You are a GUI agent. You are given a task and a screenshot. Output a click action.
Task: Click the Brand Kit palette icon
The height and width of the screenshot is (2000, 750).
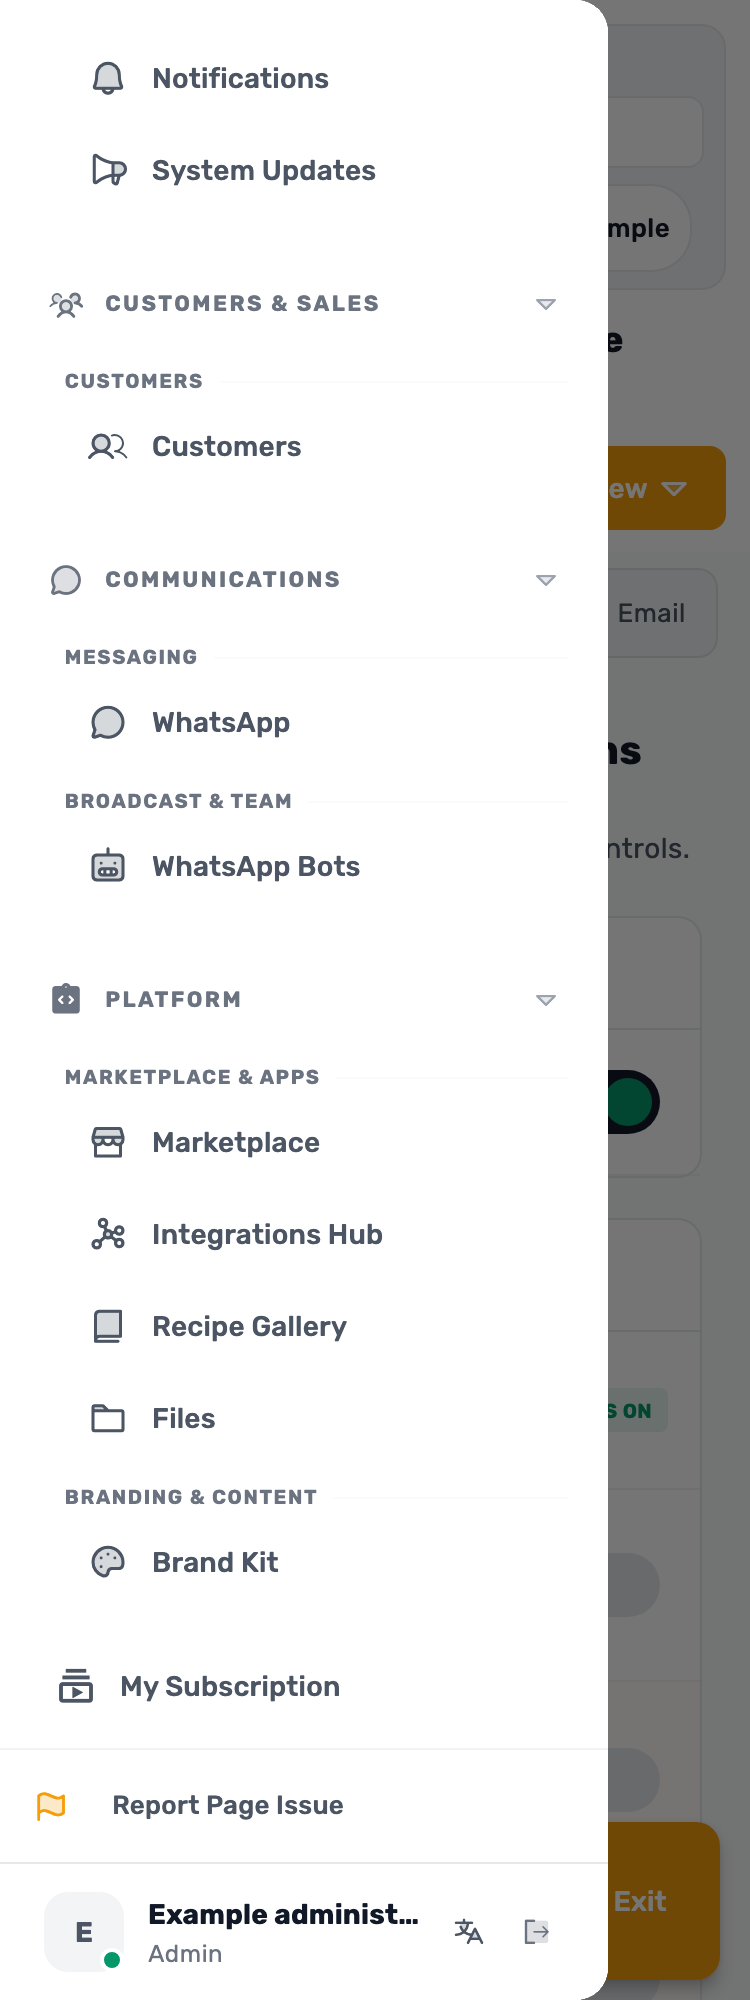(108, 1562)
